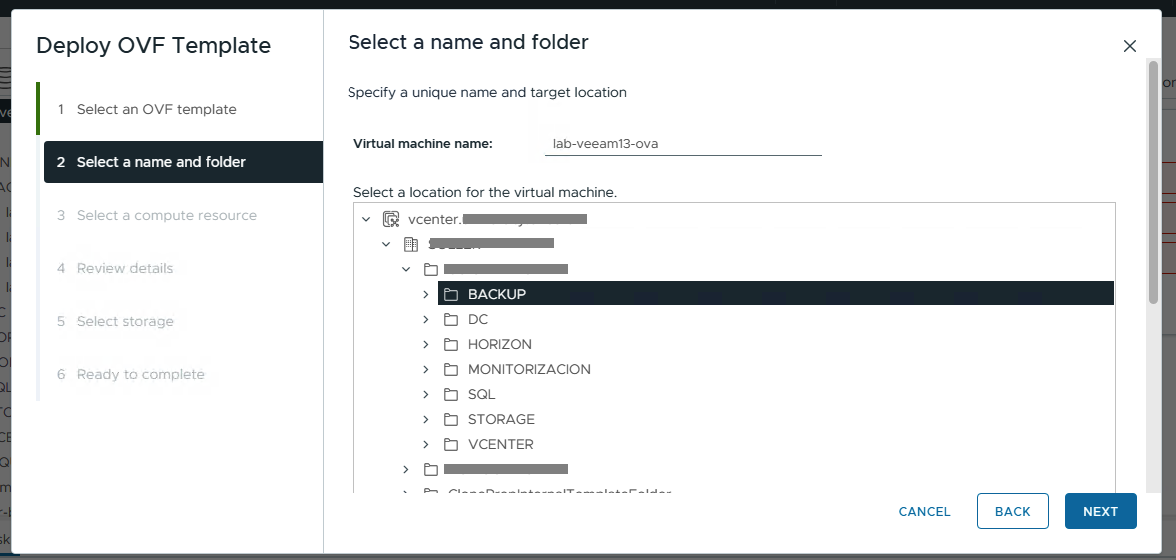Image resolution: width=1176 pixels, height=560 pixels.
Task: Click the BACKUP folder icon
Action: 451,295
